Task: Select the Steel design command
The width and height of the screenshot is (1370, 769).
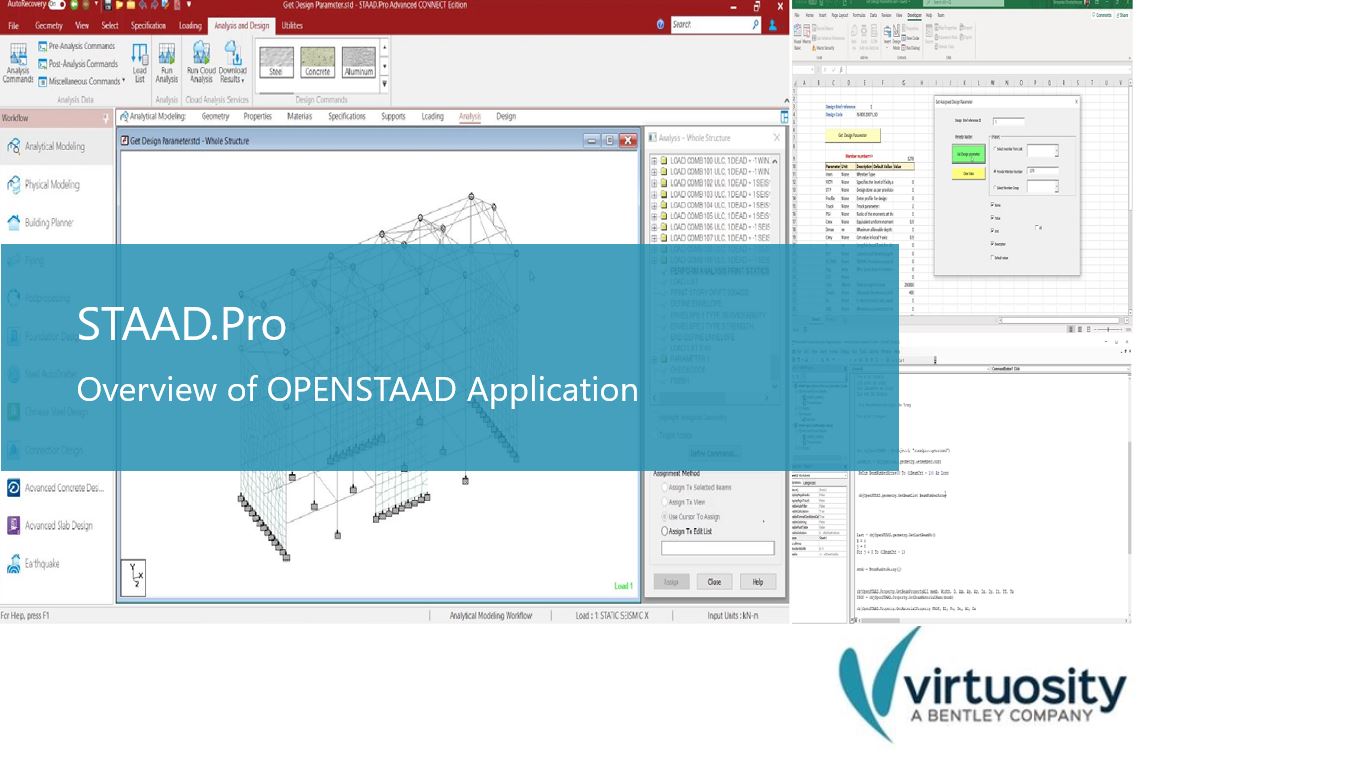Action: point(276,62)
